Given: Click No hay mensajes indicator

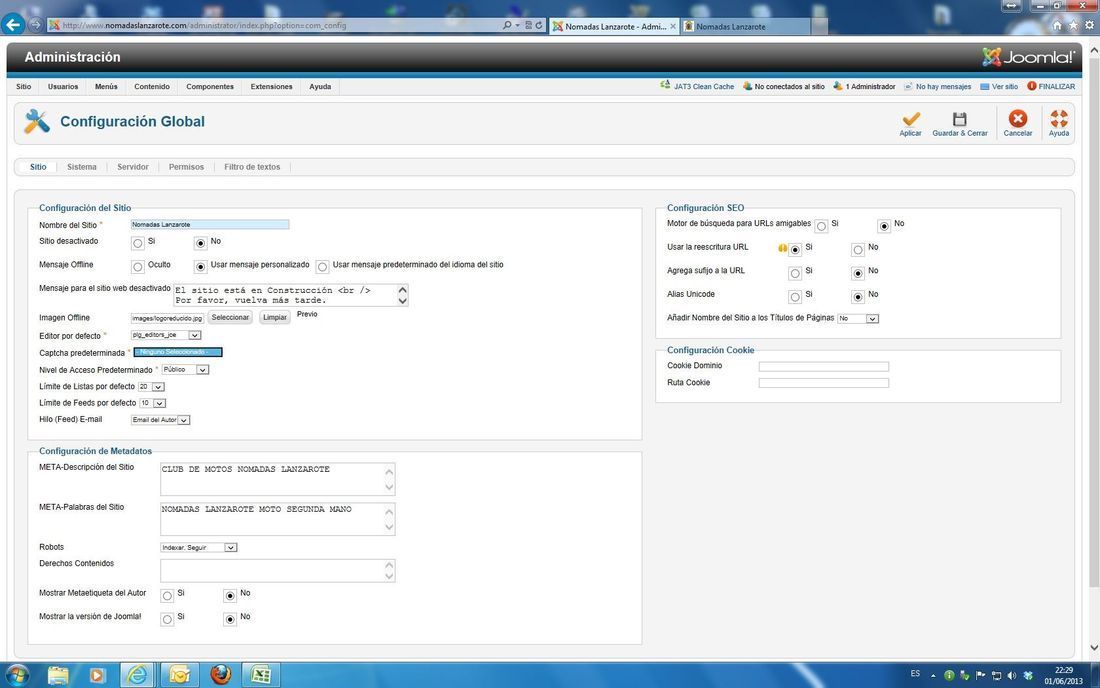Looking at the screenshot, I should [937, 87].
